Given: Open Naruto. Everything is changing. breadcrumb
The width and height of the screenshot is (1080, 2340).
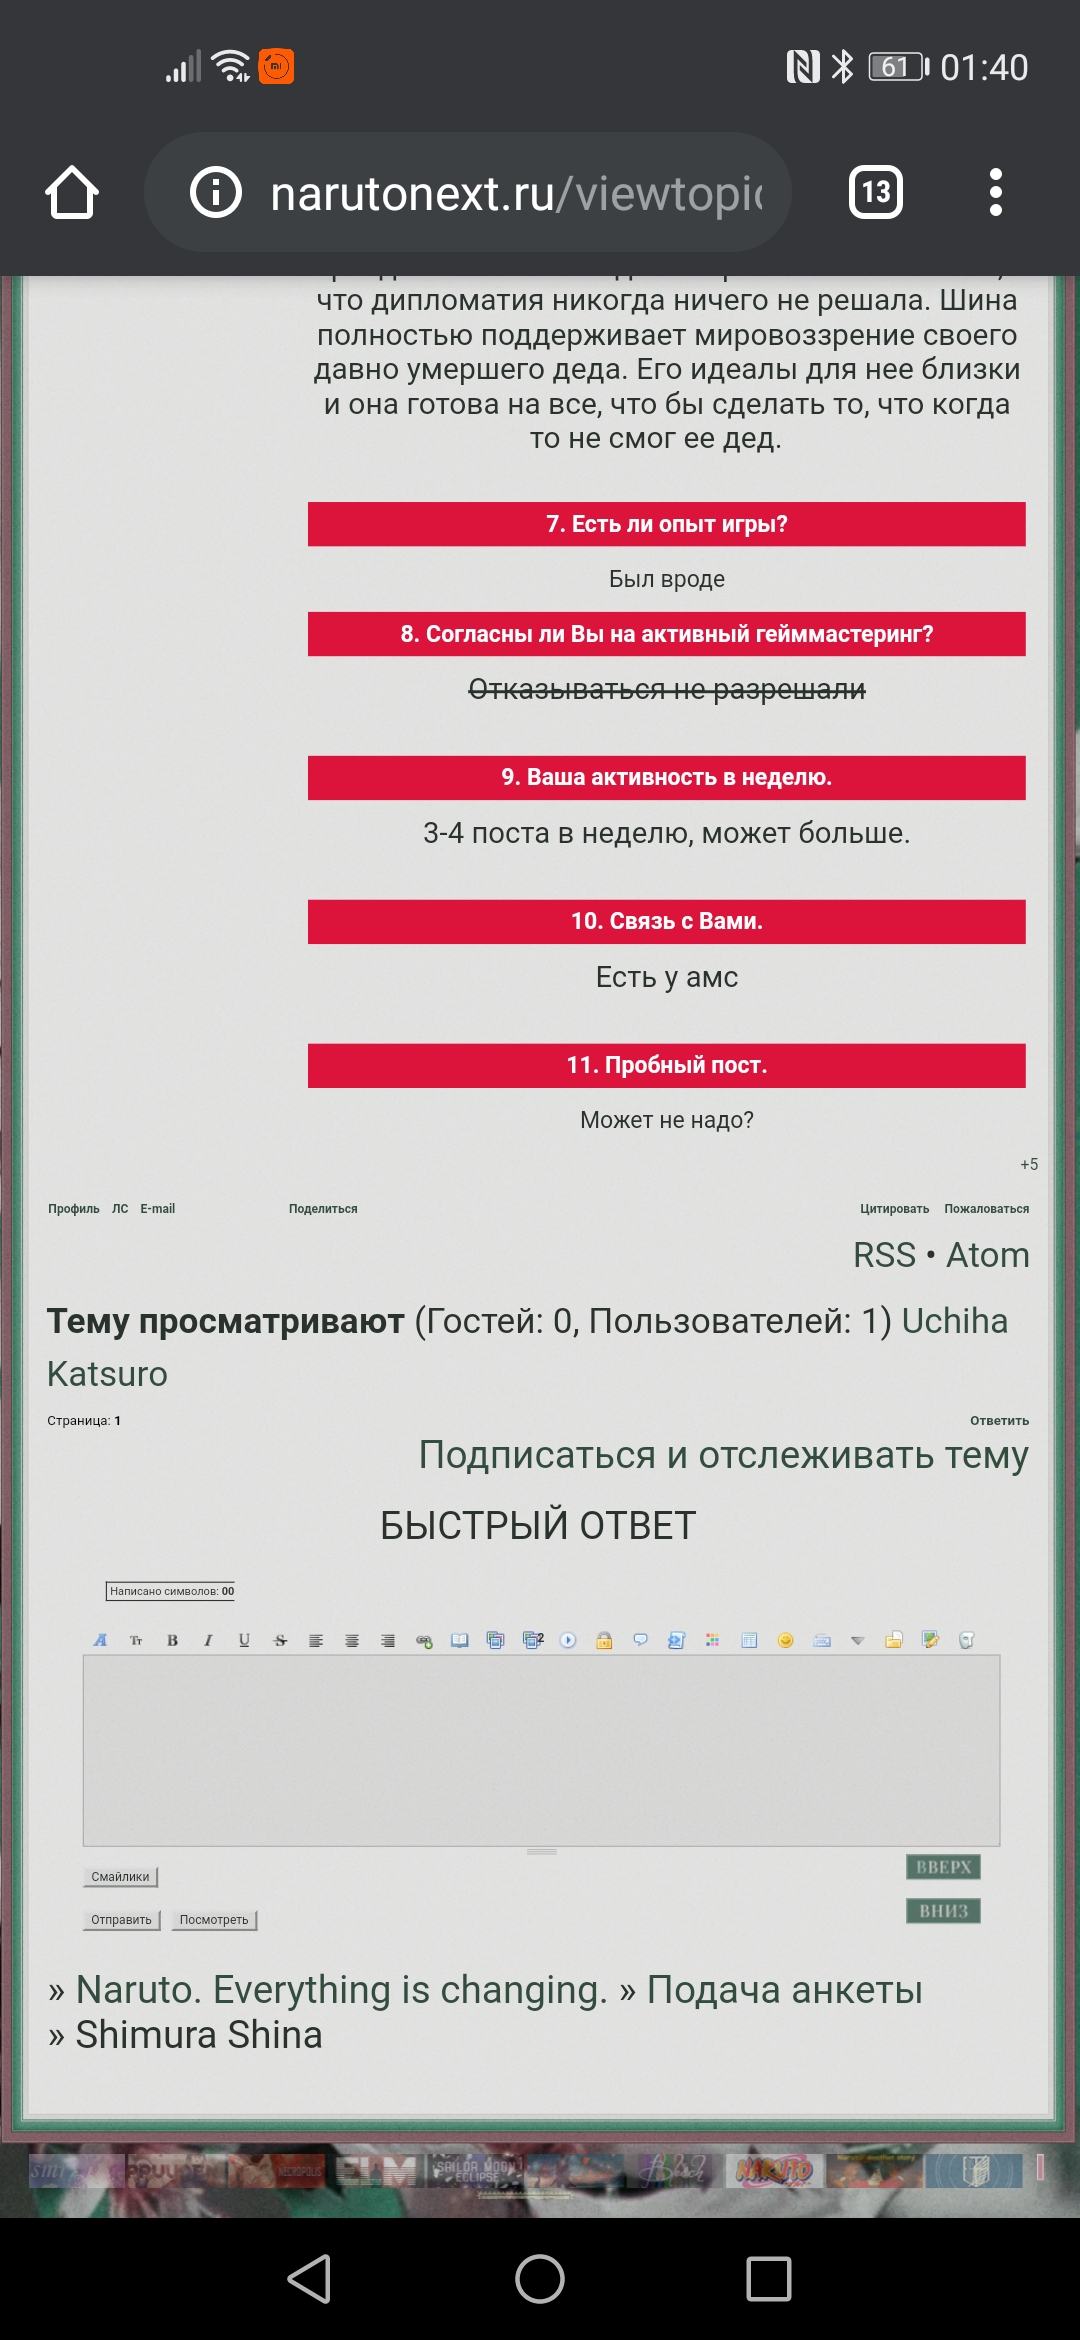Looking at the screenshot, I should (341, 1990).
